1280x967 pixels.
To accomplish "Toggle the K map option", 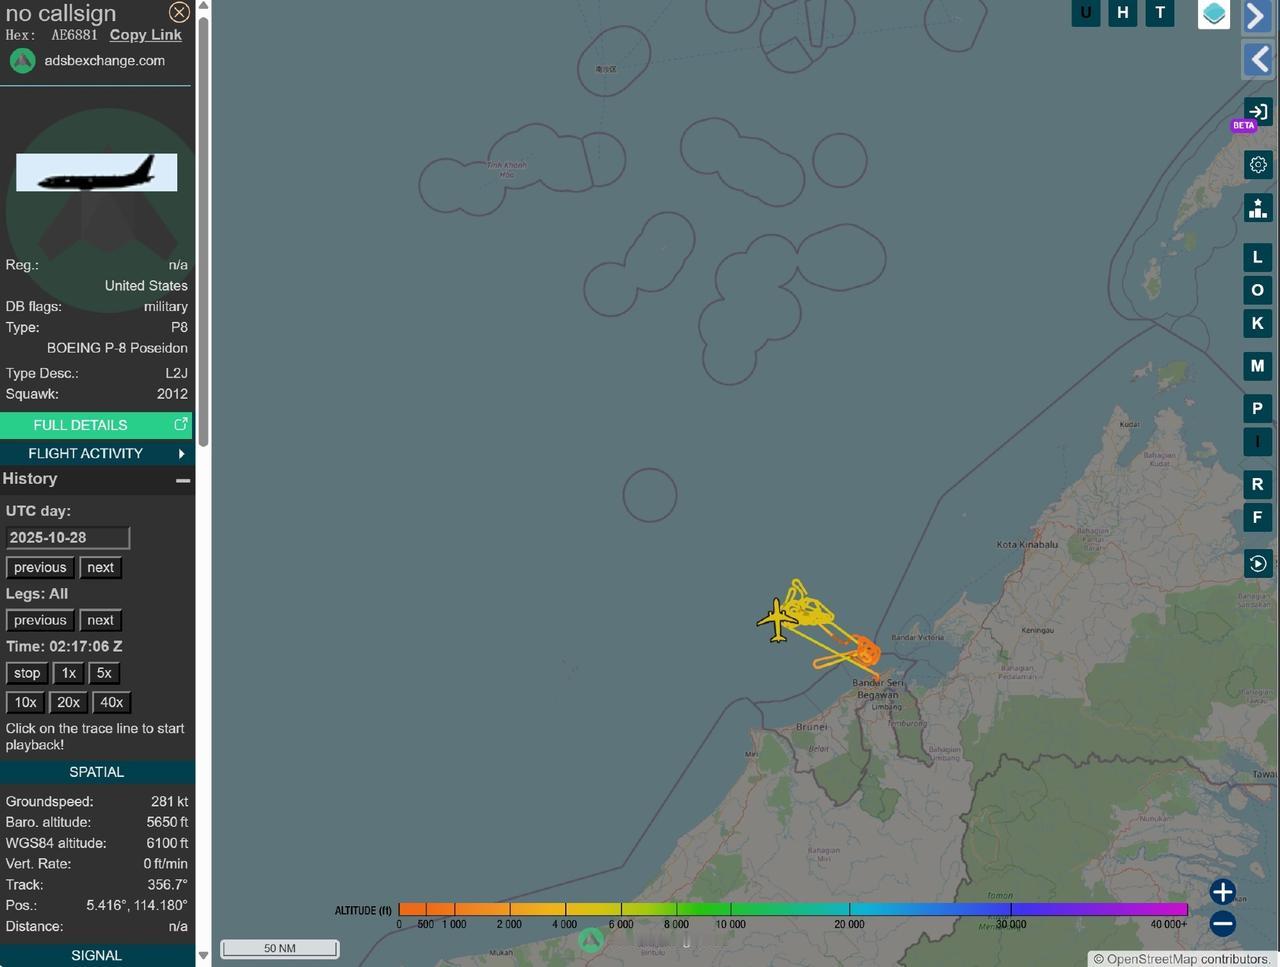I will [x=1258, y=323].
